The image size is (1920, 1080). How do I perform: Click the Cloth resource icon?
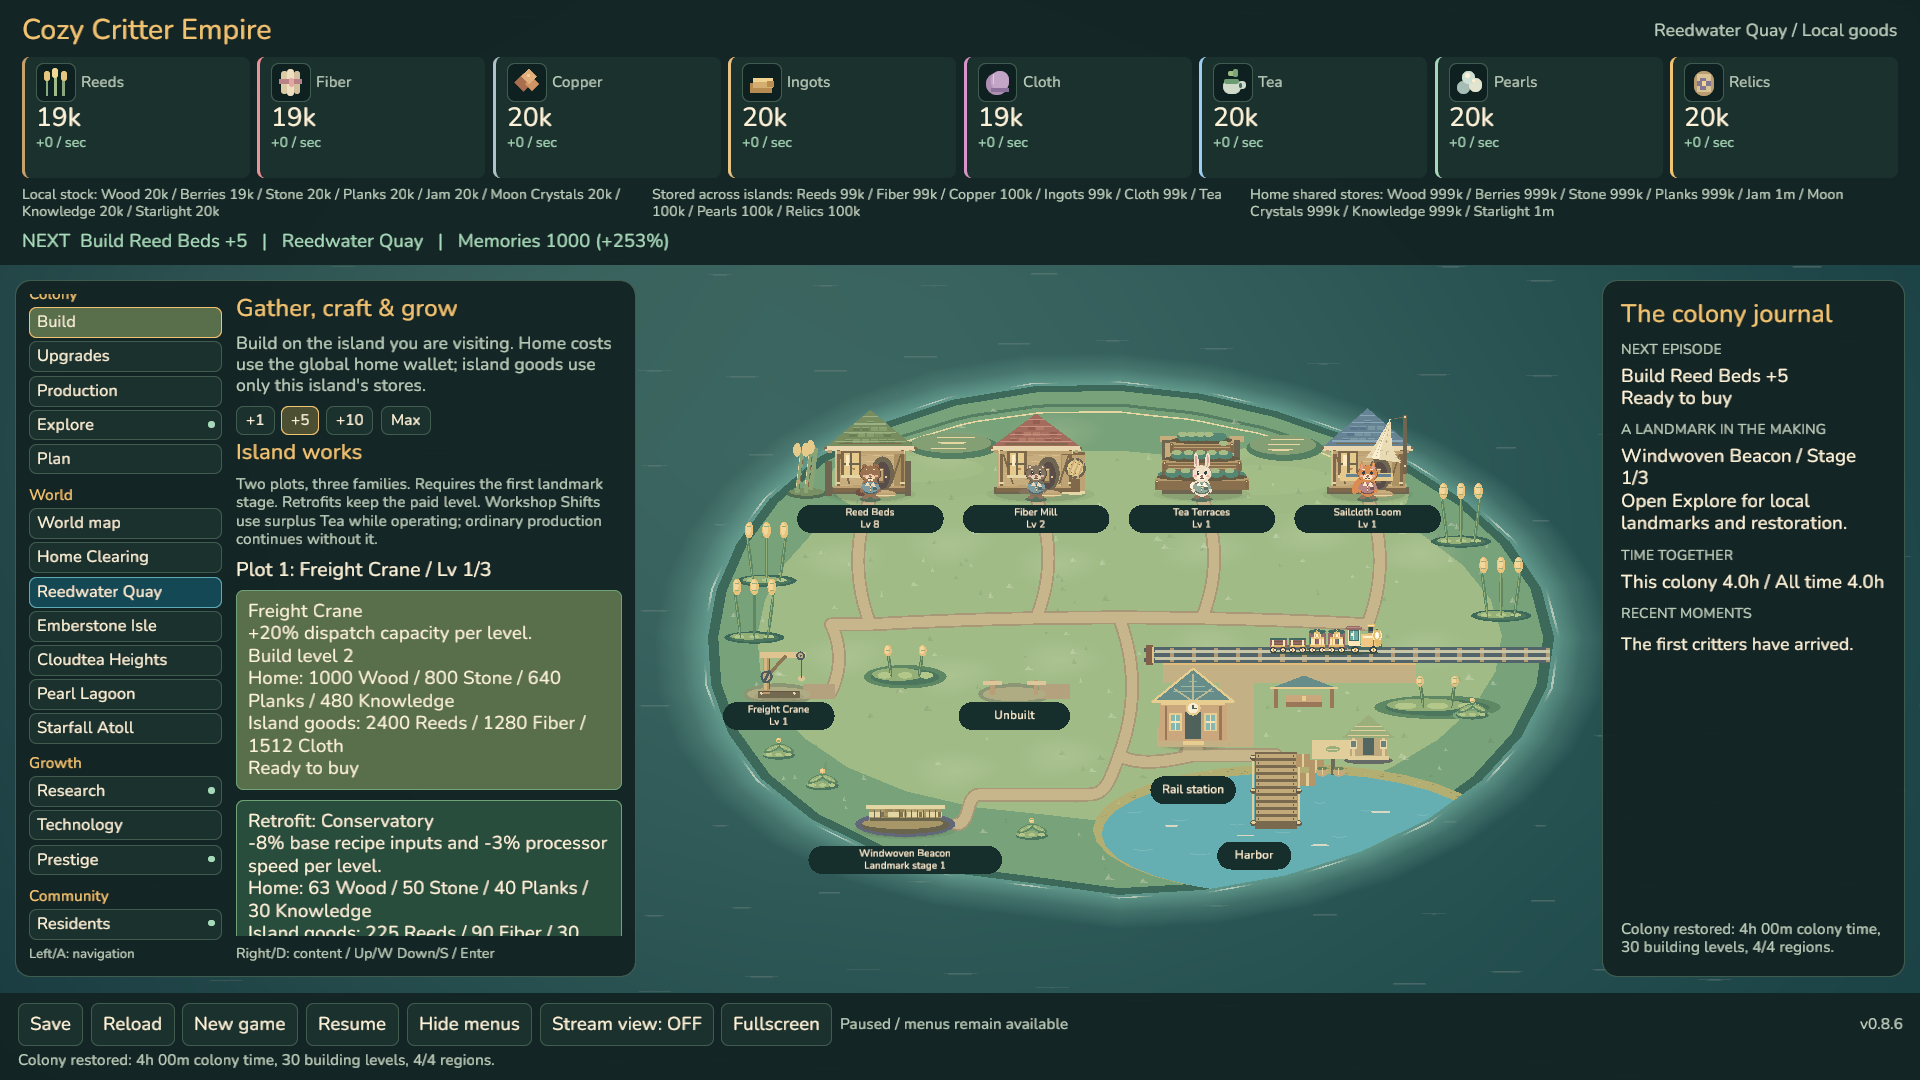(x=997, y=82)
